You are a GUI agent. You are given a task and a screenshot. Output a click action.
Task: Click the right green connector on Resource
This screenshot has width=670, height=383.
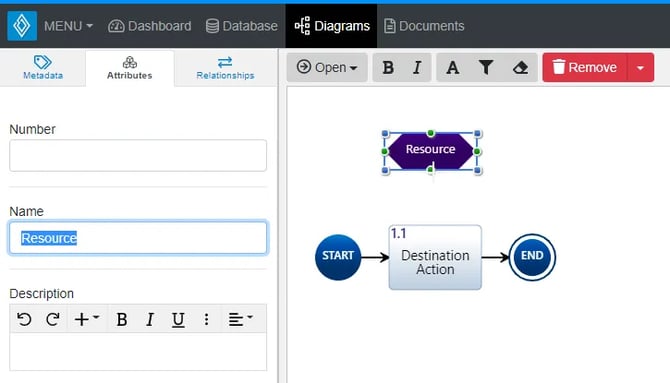477,151
